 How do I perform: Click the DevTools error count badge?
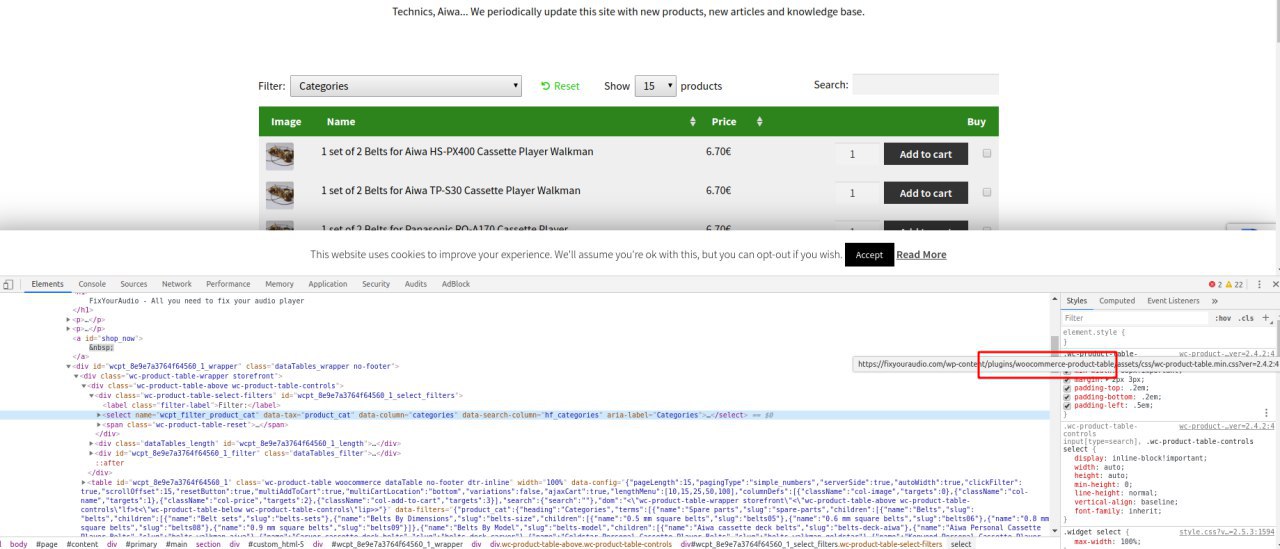(x=1215, y=285)
